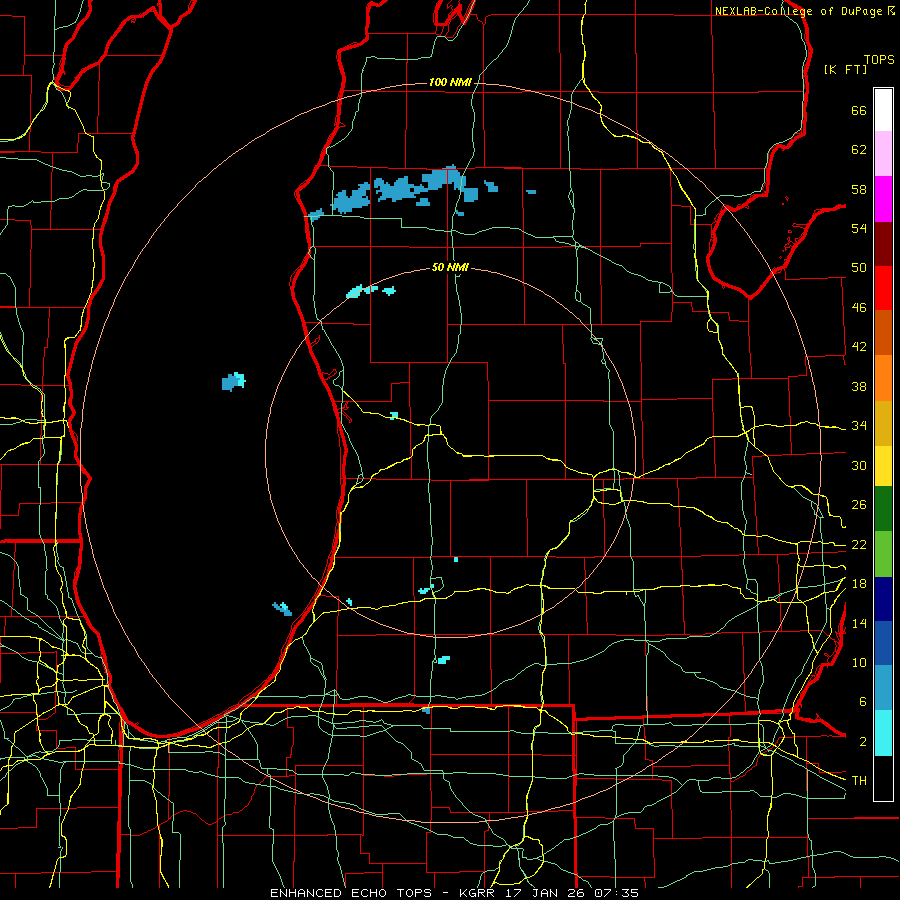The image size is (900, 900).
Task: Click the legend value 14
Action: (x=859, y=623)
